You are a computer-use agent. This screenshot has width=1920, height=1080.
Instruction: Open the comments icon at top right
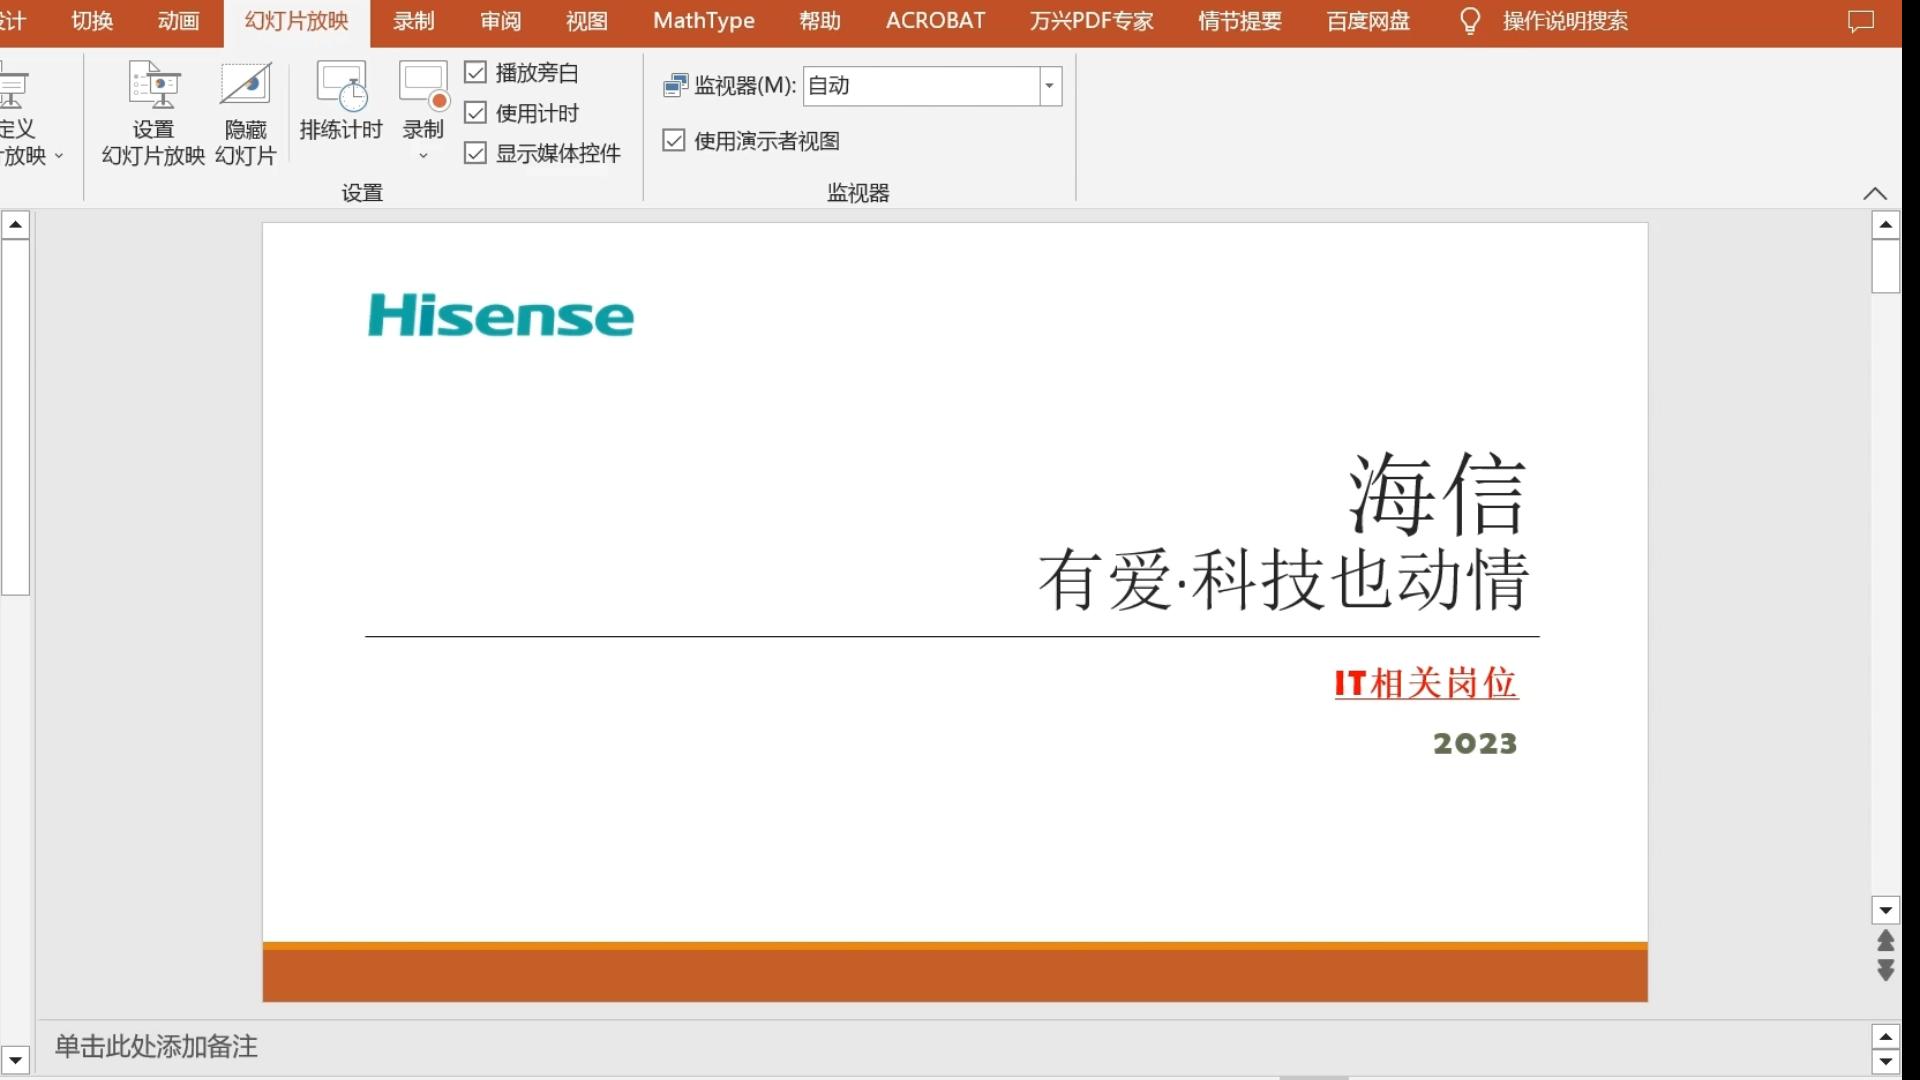[1861, 20]
